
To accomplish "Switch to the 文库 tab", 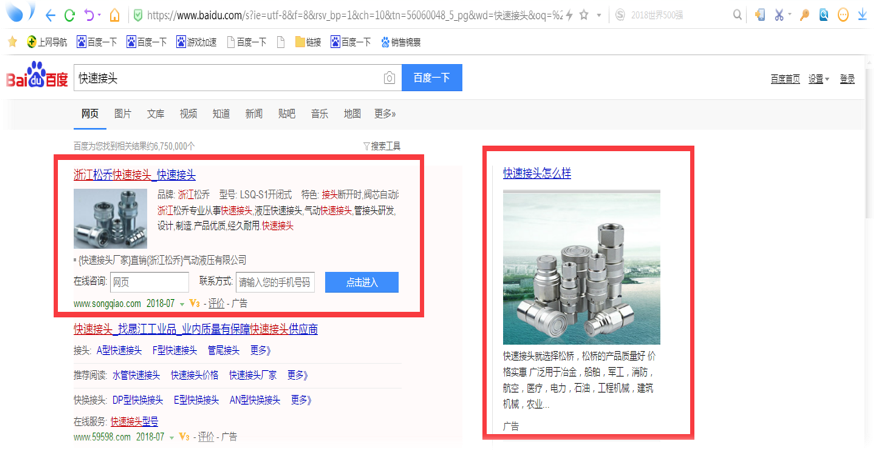I will (x=156, y=114).
